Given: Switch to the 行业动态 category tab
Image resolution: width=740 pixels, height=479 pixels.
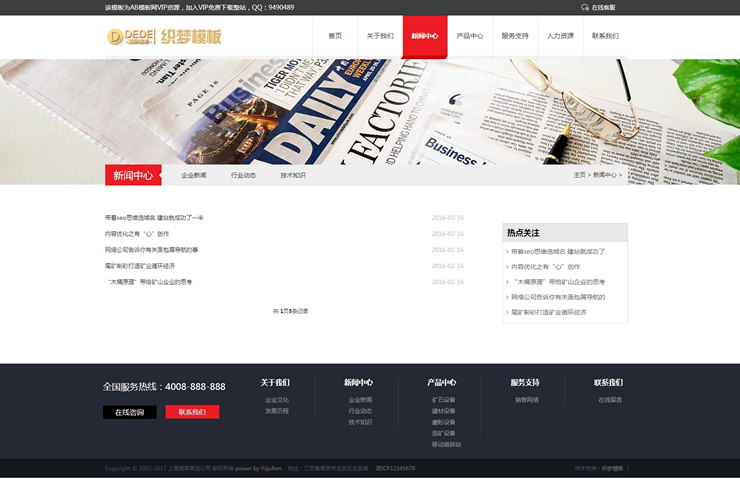Looking at the screenshot, I should tap(243, 175).
